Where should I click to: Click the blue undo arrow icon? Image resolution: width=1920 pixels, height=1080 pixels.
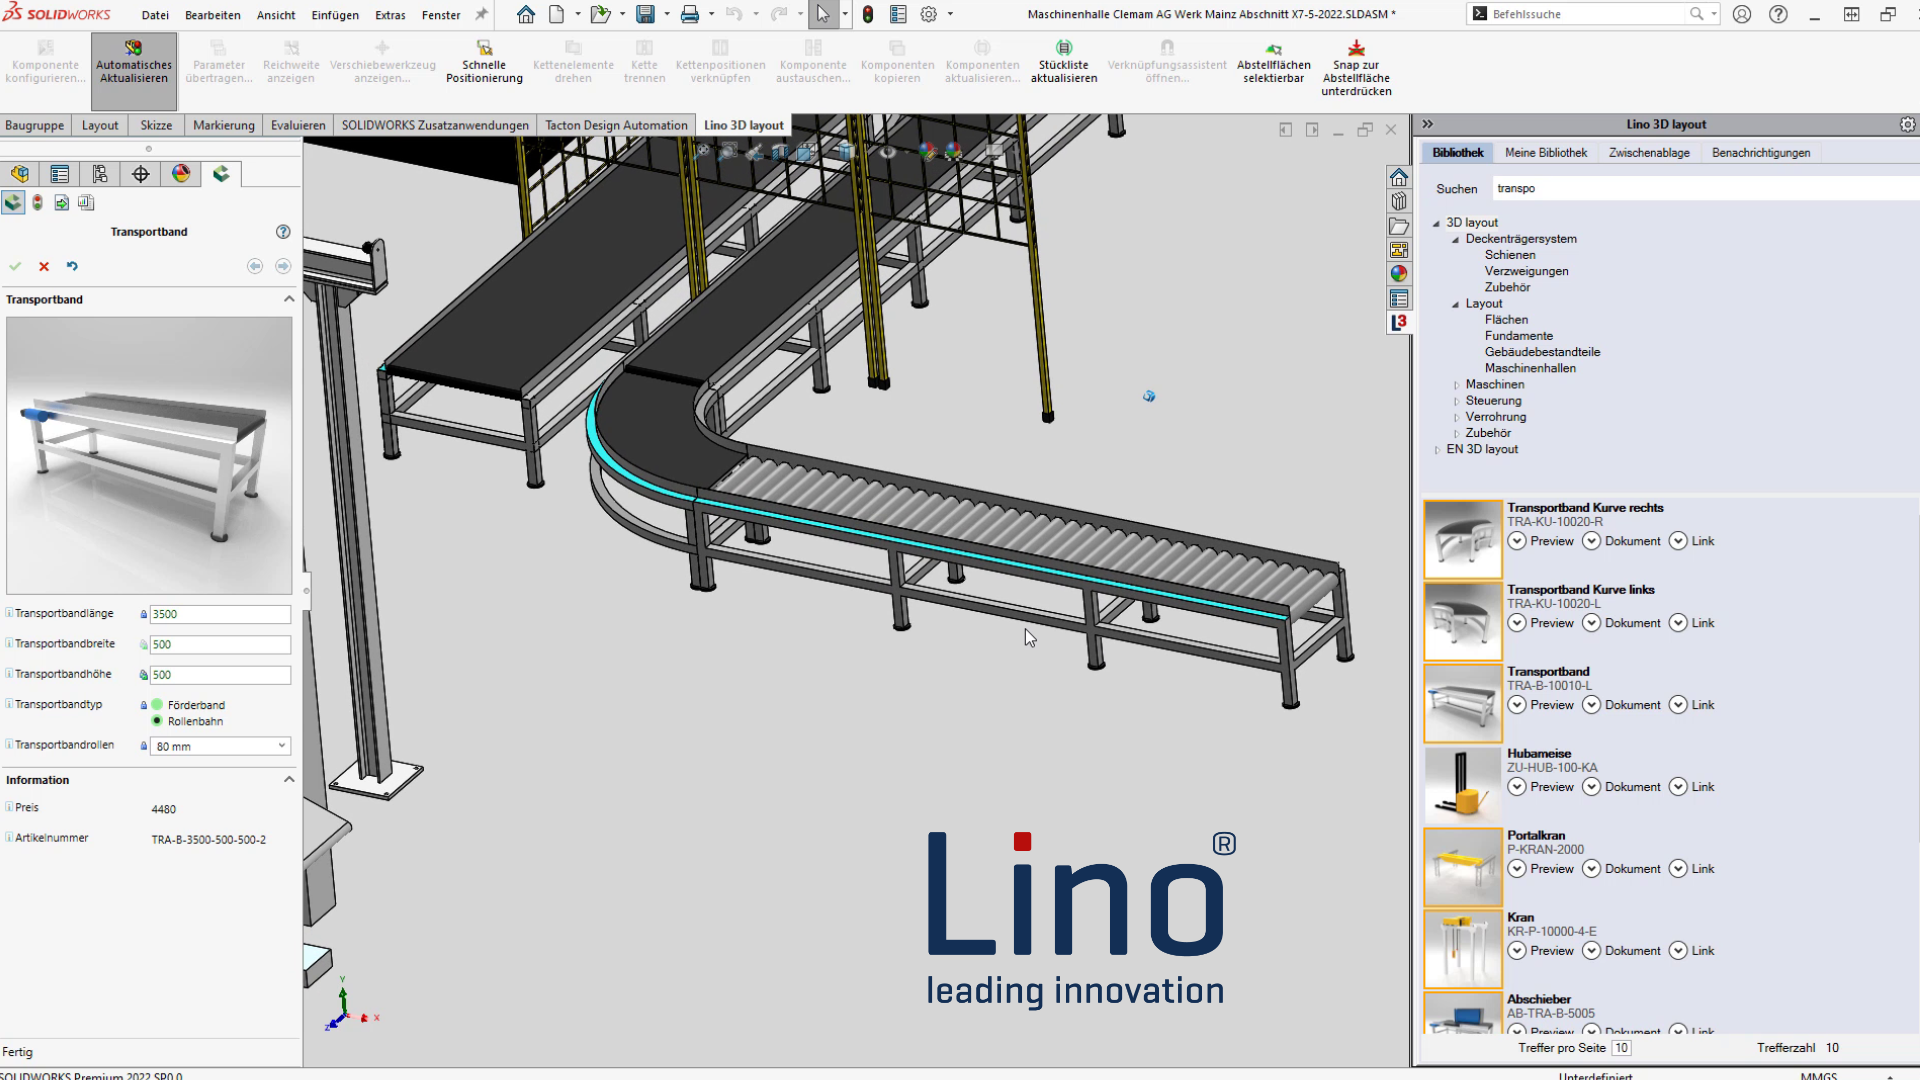(x=72, y=267)
